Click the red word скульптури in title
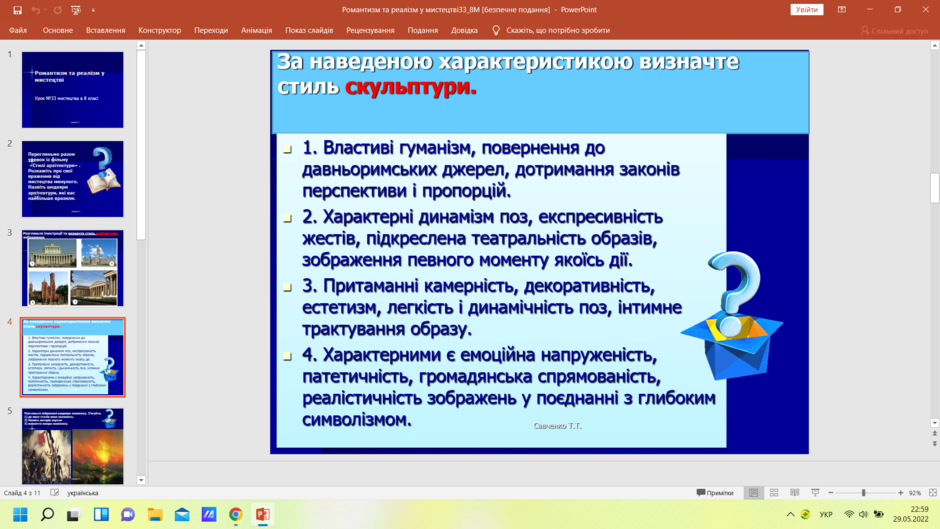This screenshot has height=529, width=940. point(411,87)
